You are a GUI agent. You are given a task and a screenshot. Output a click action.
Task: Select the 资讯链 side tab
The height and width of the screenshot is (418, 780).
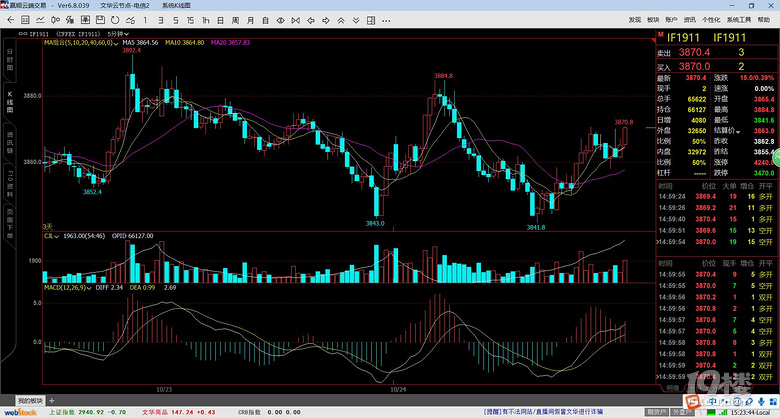(x=9, y=142)
